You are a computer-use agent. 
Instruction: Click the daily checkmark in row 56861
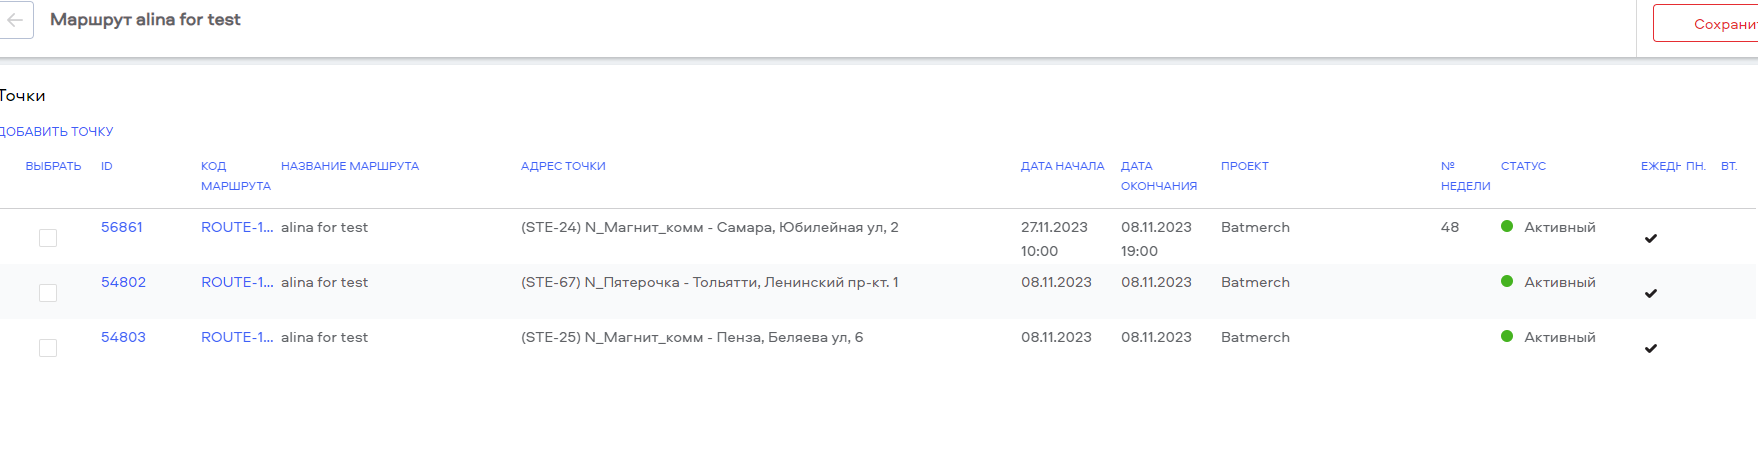point(1651,238)
